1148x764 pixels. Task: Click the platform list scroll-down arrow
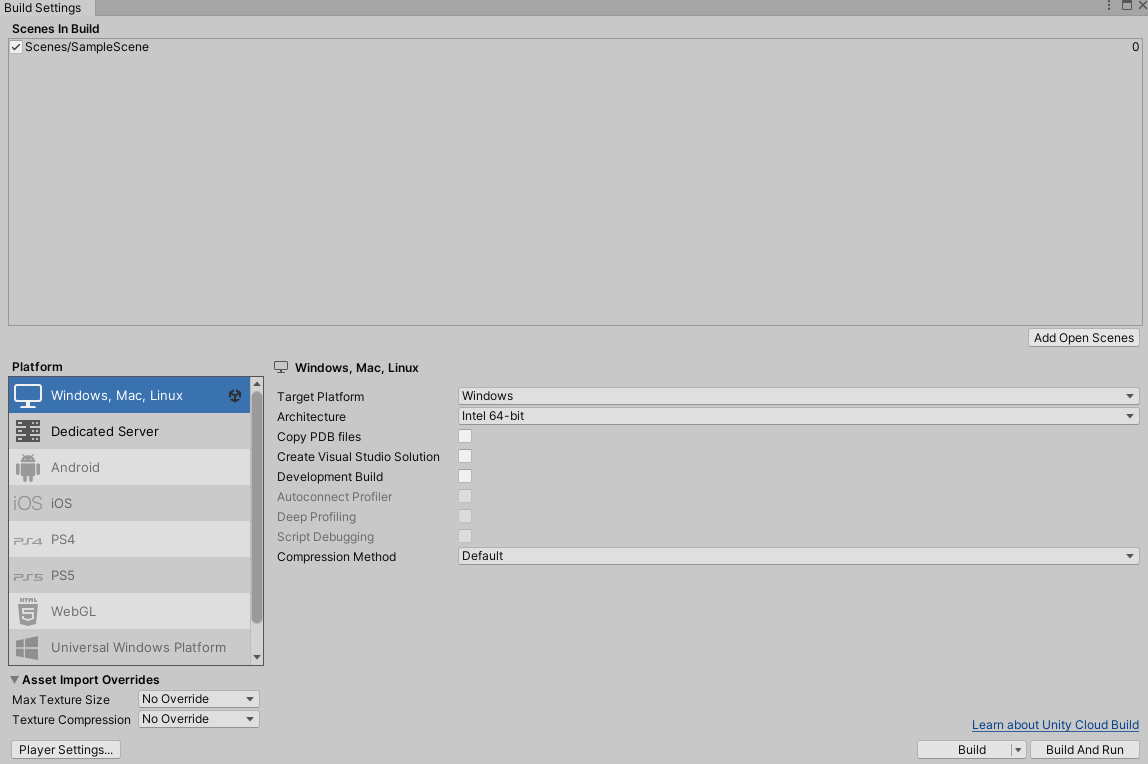pos(257,657)
